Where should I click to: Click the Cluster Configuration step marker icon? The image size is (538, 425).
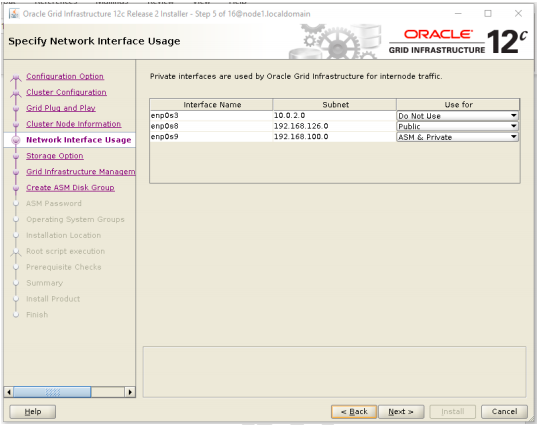[x=16, y=94]
